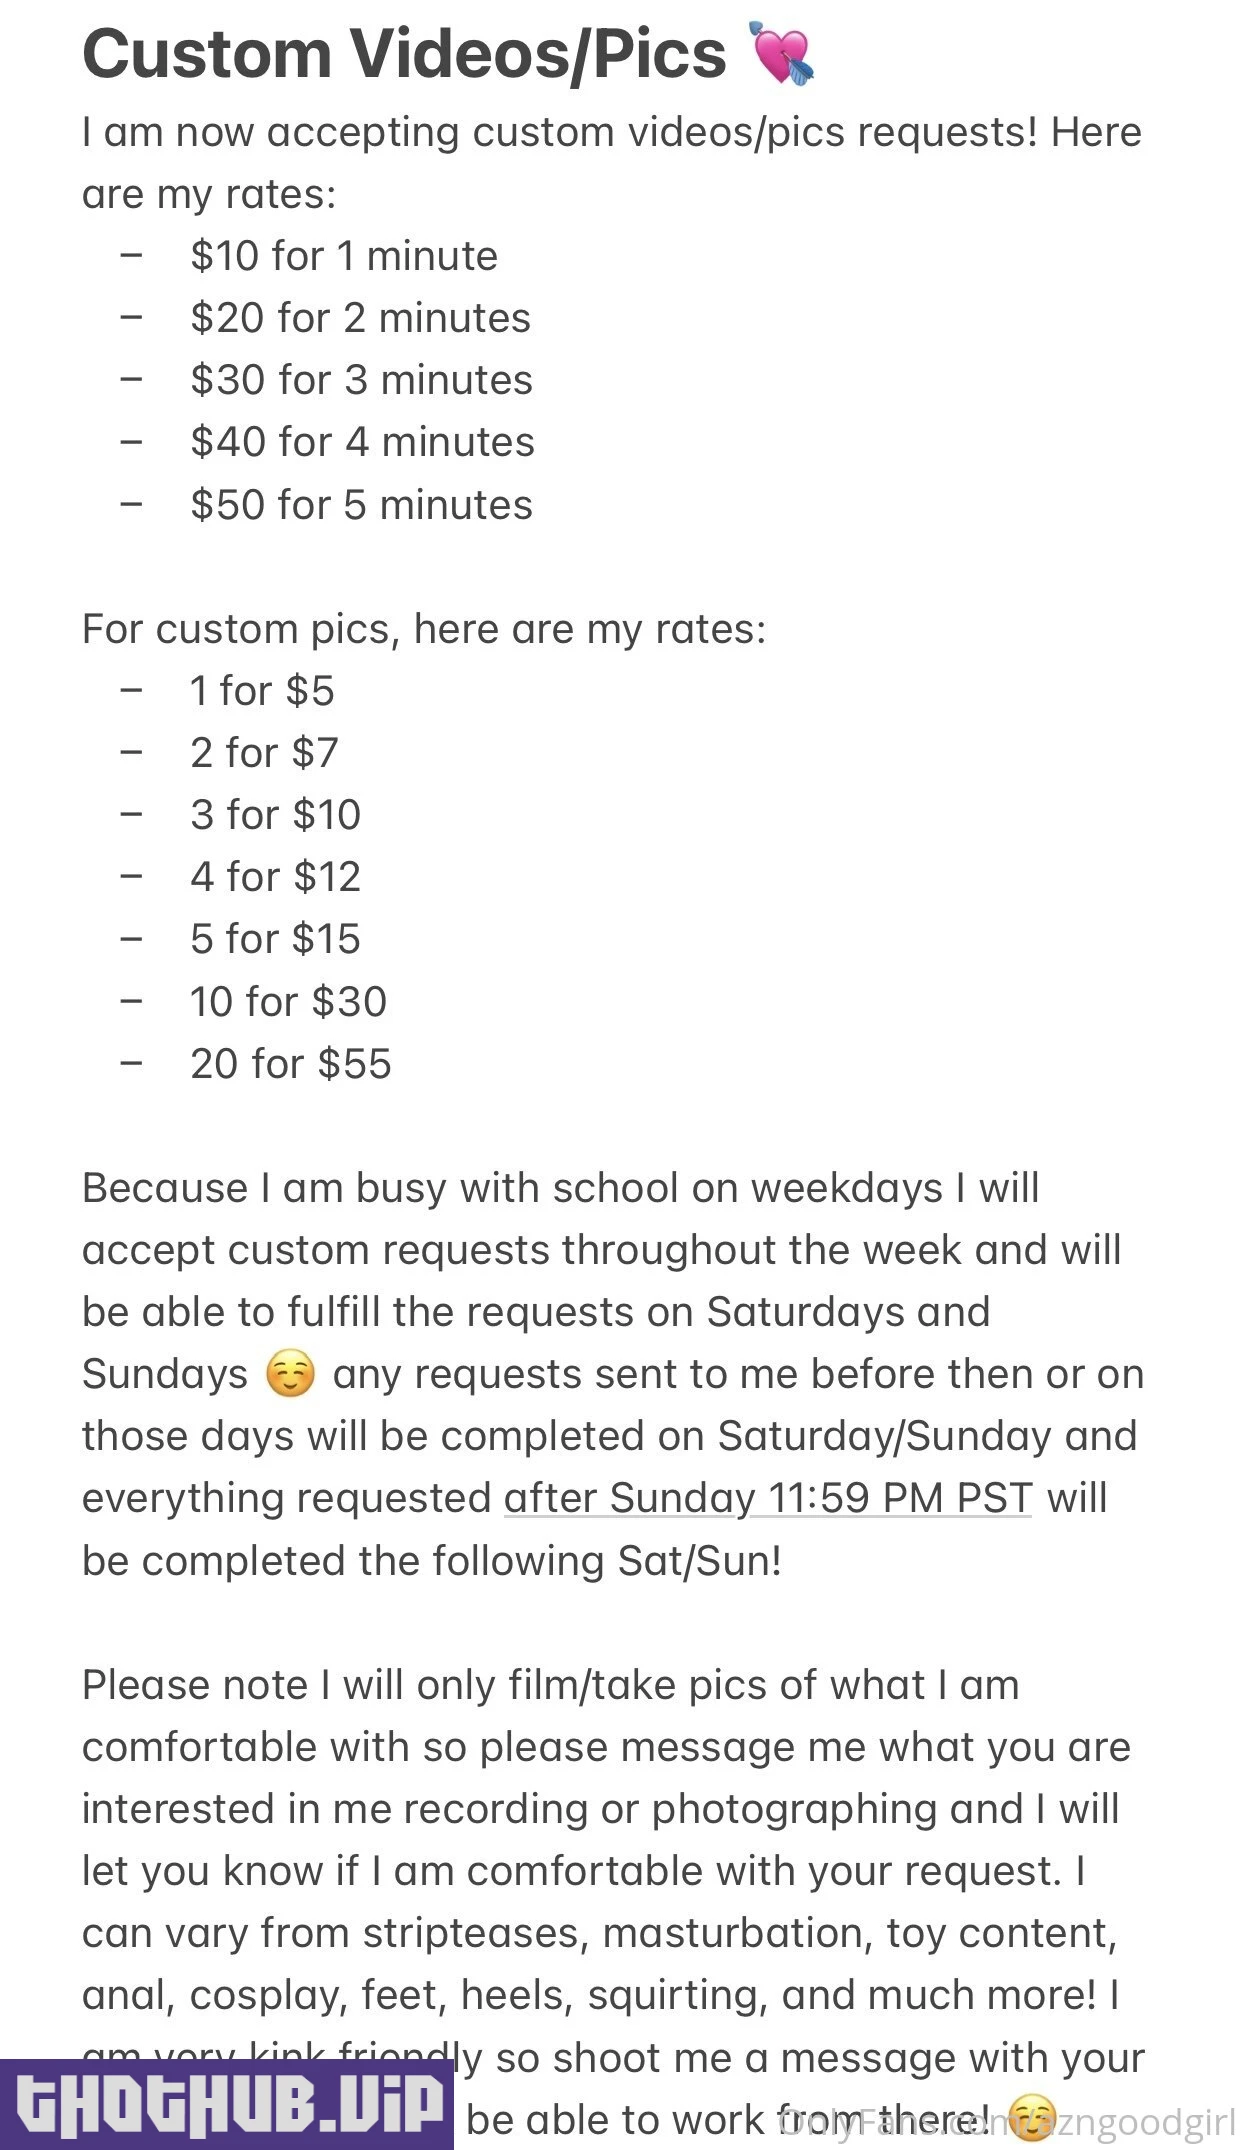Select the "$10 for 1 minute" list item
1242x2150 pixels.
(344, 256)
